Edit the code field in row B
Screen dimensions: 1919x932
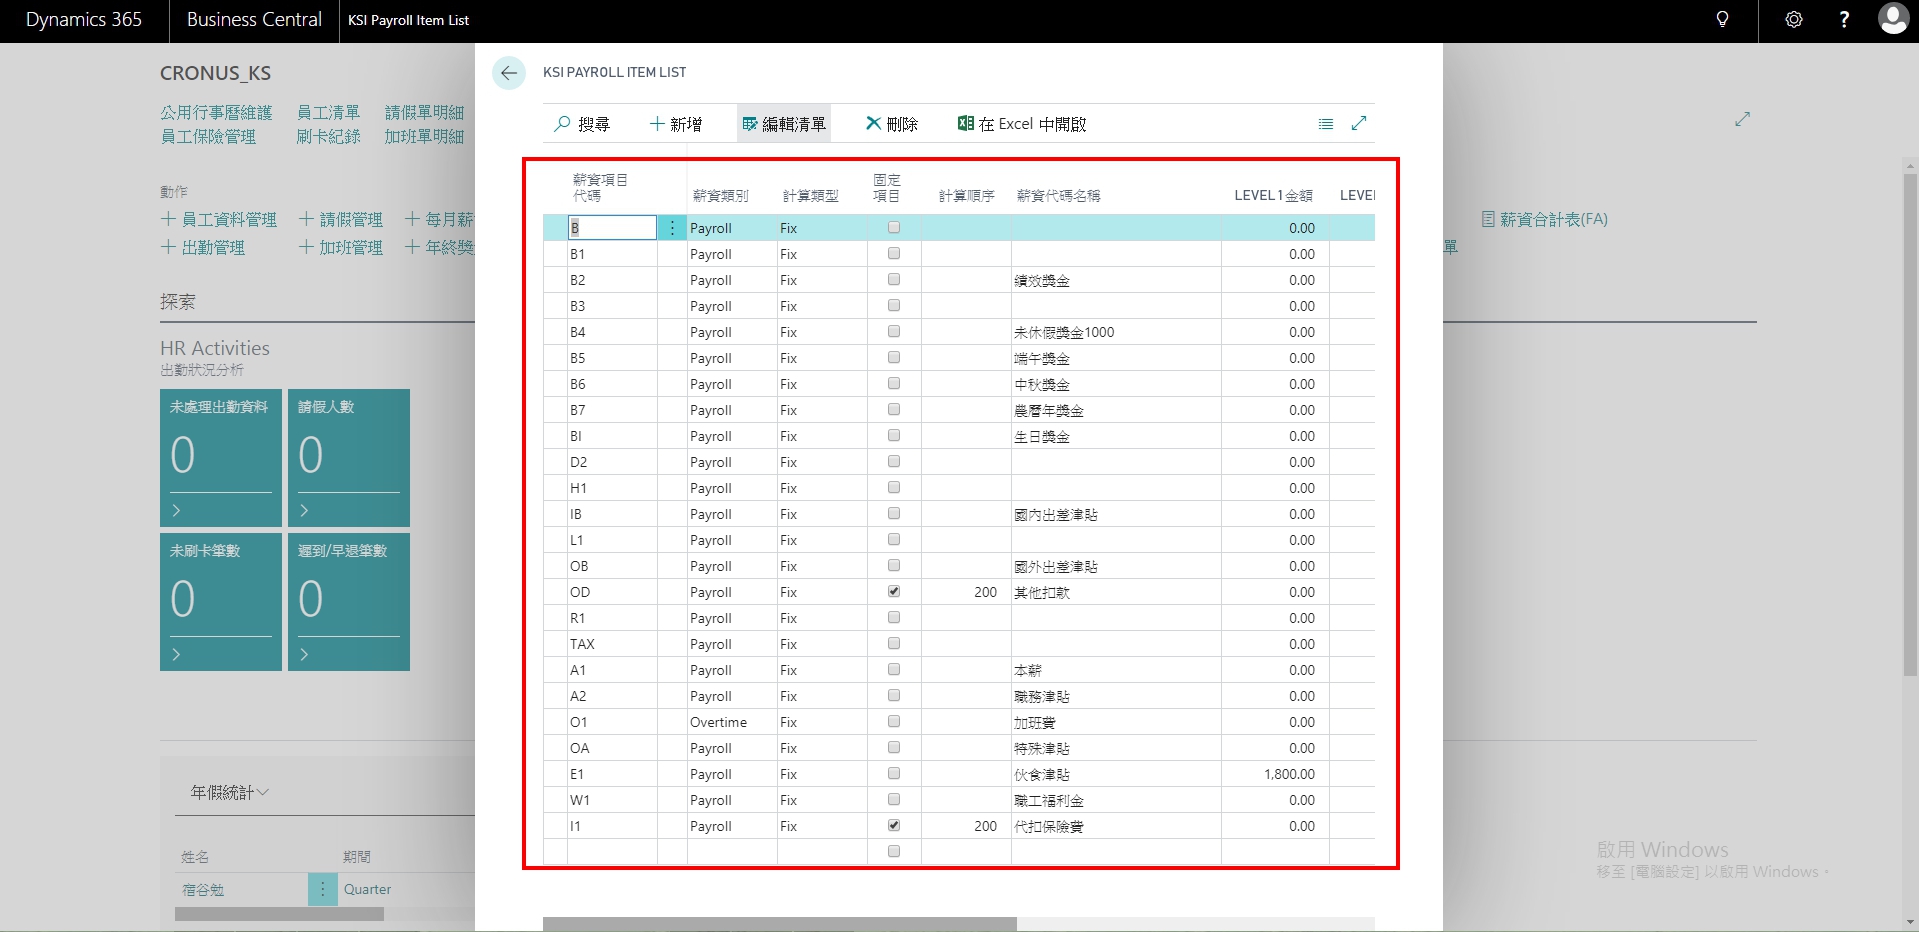pos(612,228)
